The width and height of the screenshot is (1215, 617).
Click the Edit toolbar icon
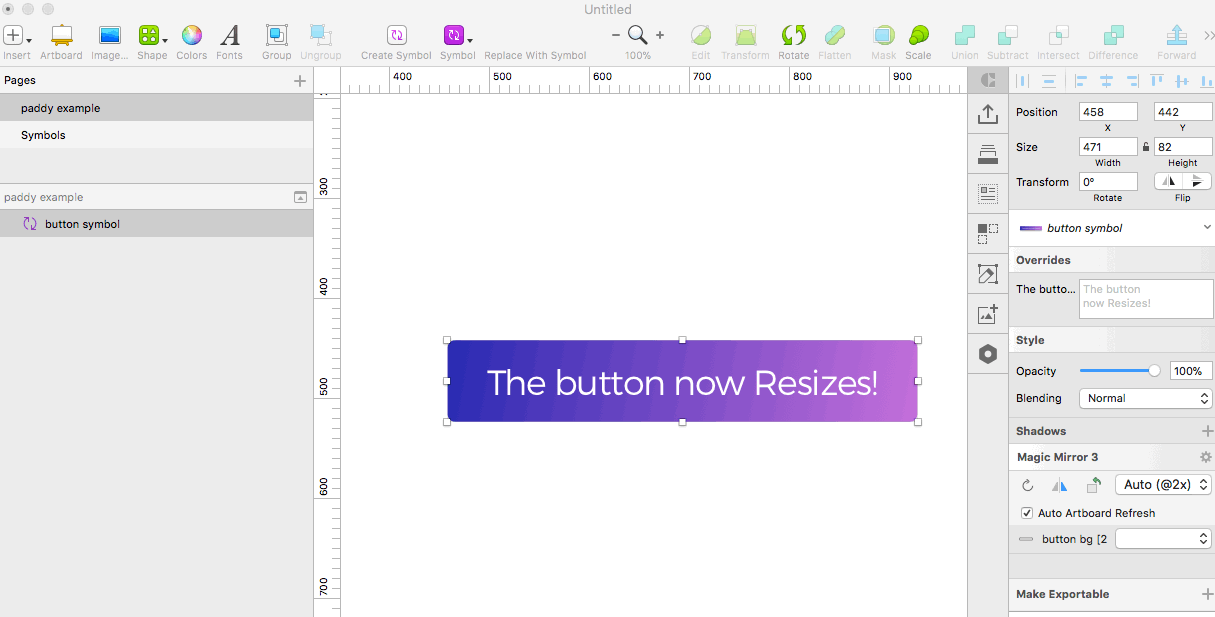coord(701,36)
